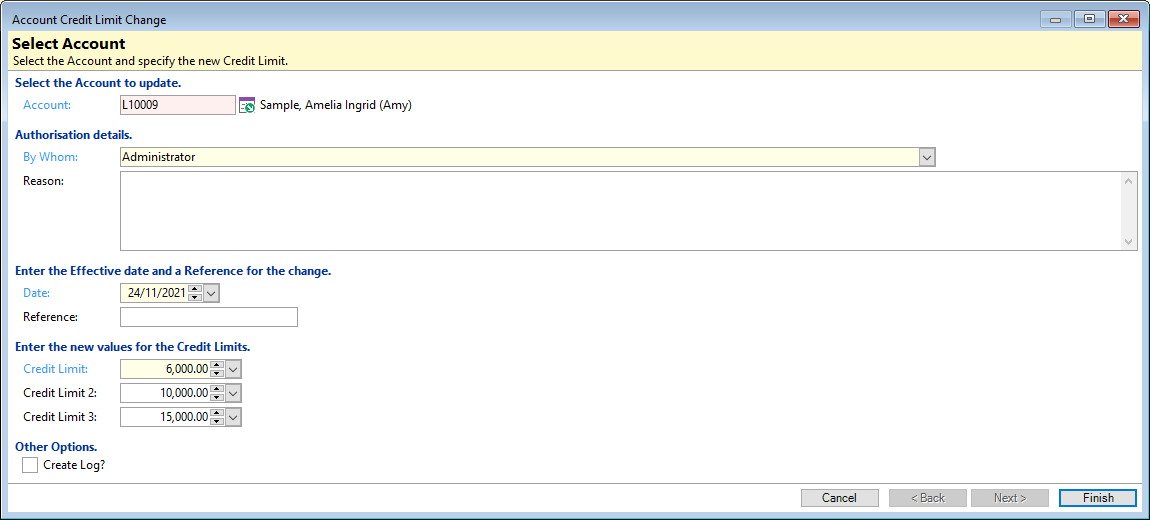Expand the Credit Limit 3 dropdown arrow

click(233, 417)
